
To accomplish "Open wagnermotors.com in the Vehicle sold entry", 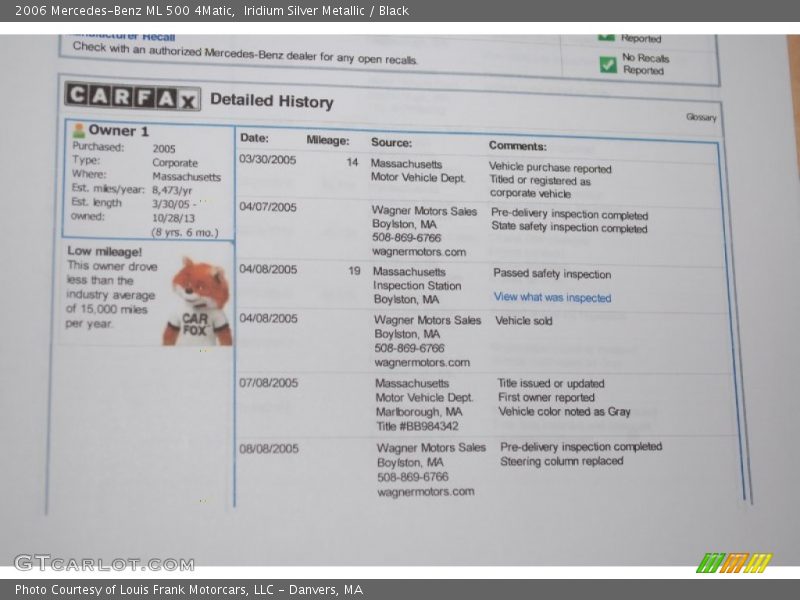I will tap(420, 362).
